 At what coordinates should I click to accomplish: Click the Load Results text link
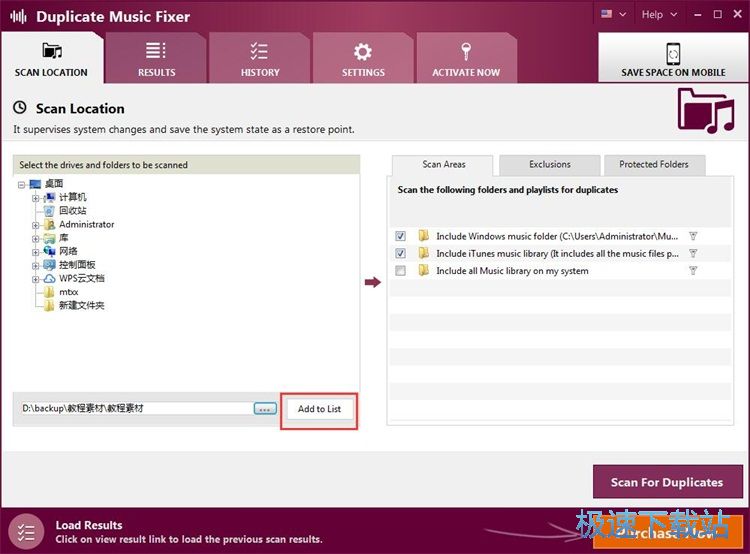(88, 525)
